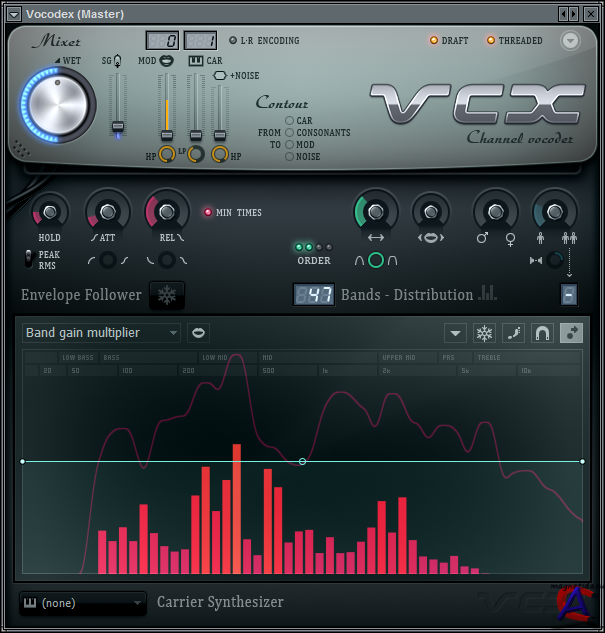Click the slide curve icon in envelope editor
The height and width of the screenshot is (633, 605).
coord(513,333)
